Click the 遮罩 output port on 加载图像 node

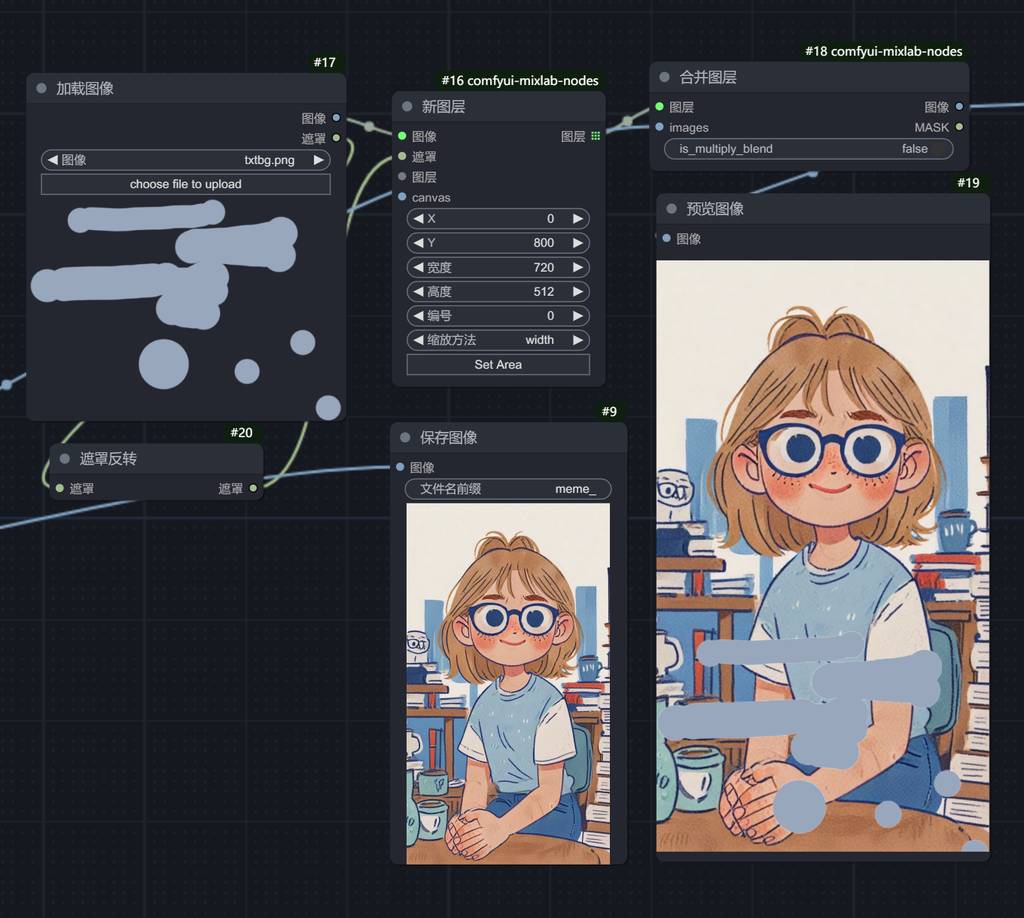tap(336, 138)
